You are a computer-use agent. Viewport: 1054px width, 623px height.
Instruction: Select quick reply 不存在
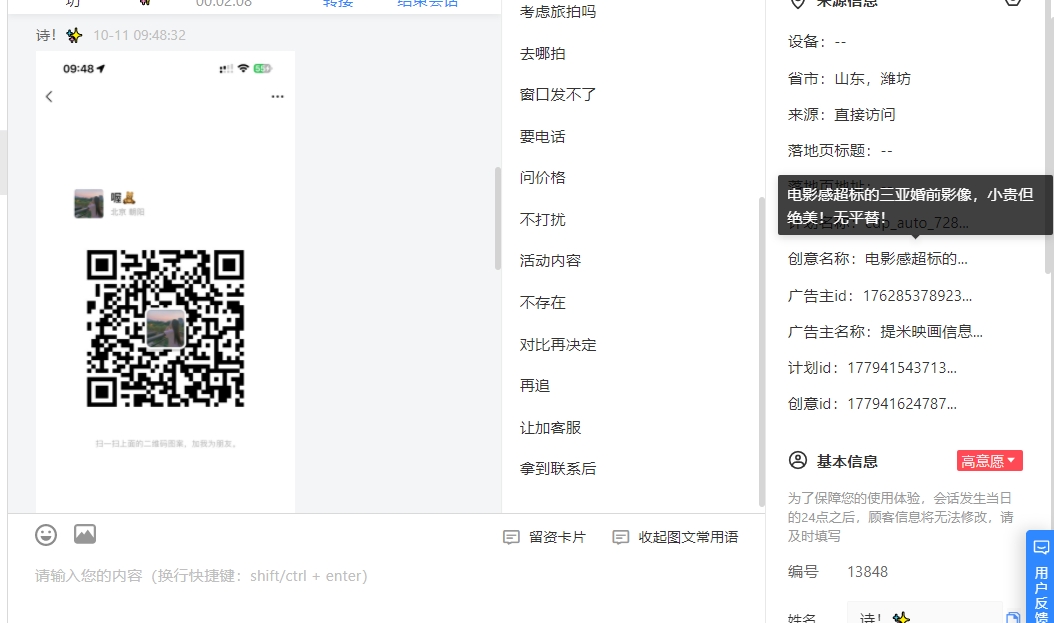click(x=542, y=302)
